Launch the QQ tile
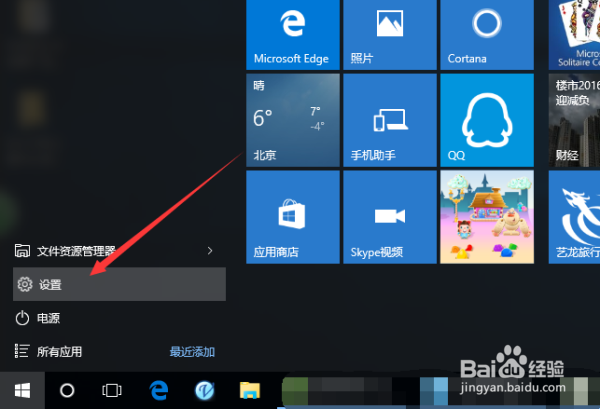Screen dimensions: 600x409 [487, 120]
